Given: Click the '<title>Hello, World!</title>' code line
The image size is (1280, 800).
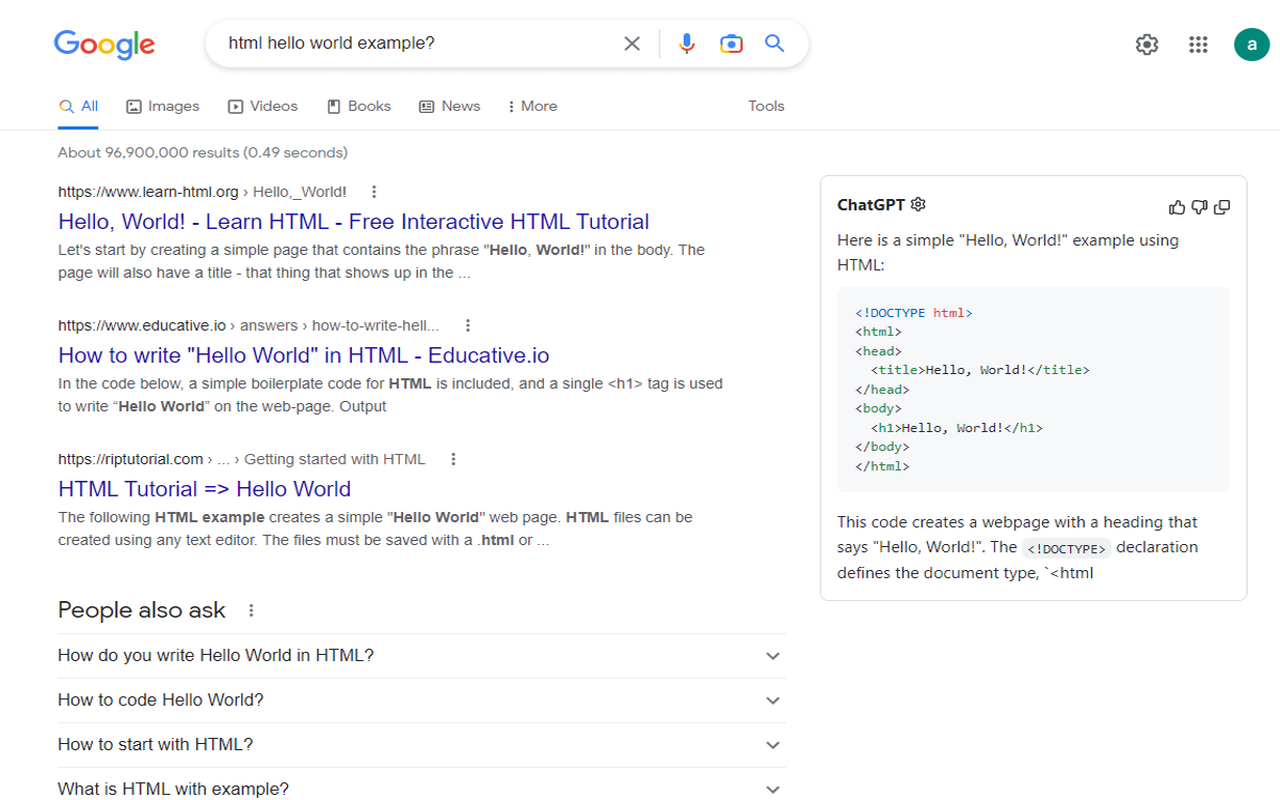Looking at the screenshot, I should (980, 370).
